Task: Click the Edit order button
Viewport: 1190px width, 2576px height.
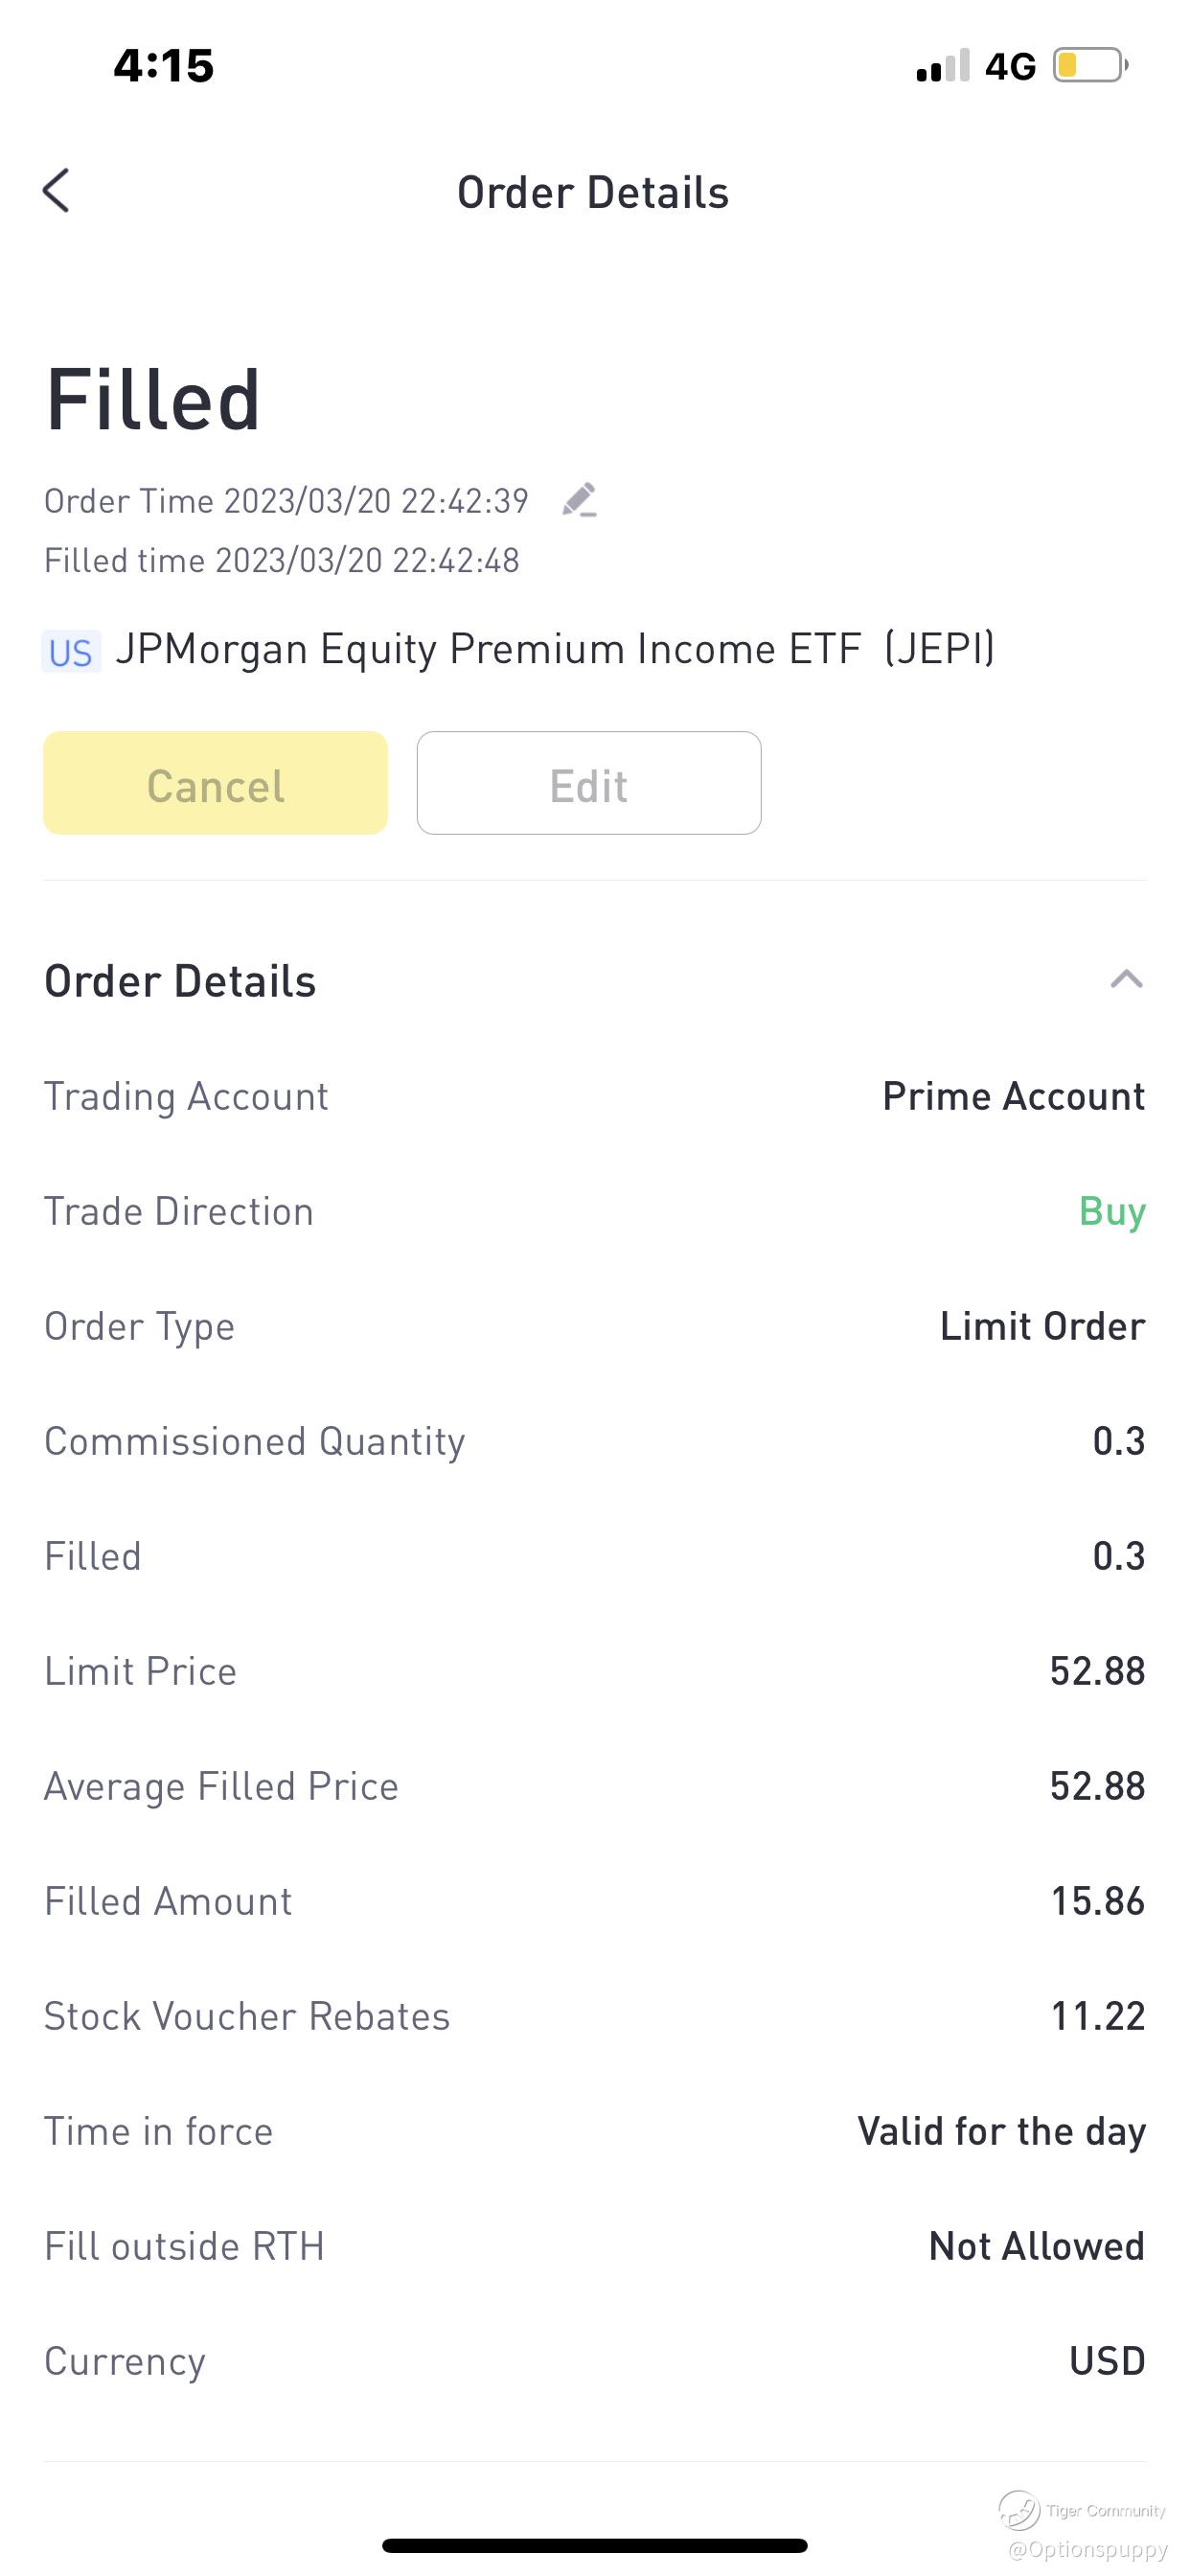Action: click(589, 783)
